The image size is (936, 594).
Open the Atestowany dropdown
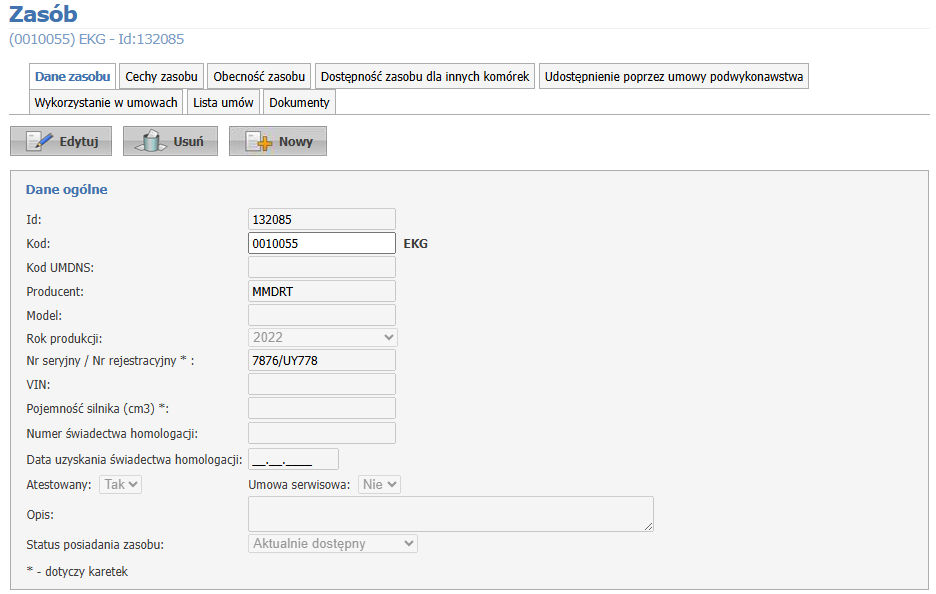[121, 484]
